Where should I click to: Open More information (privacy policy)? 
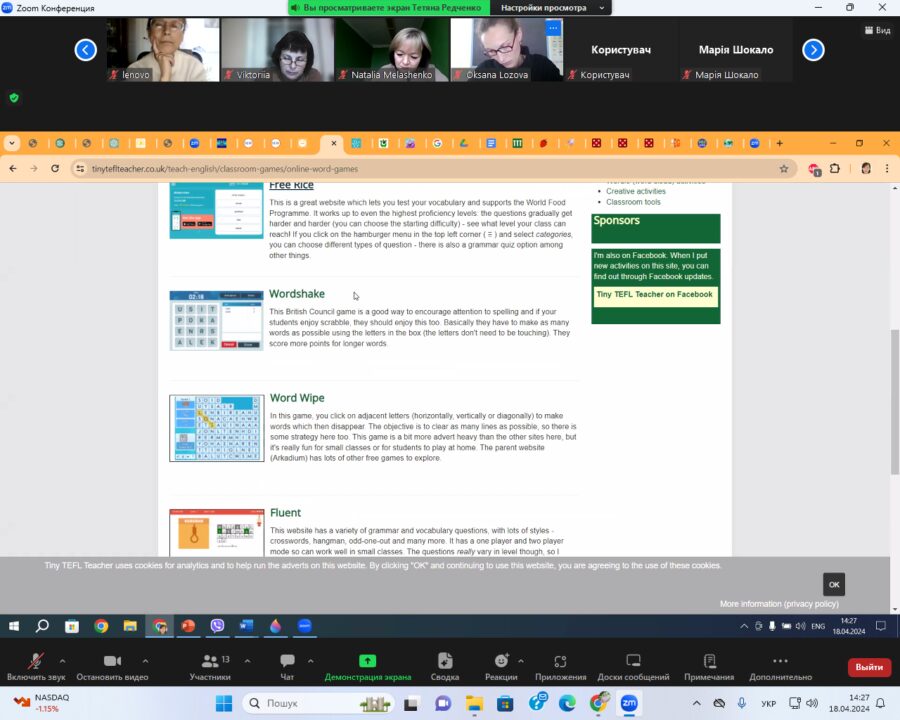coord(779,604)
